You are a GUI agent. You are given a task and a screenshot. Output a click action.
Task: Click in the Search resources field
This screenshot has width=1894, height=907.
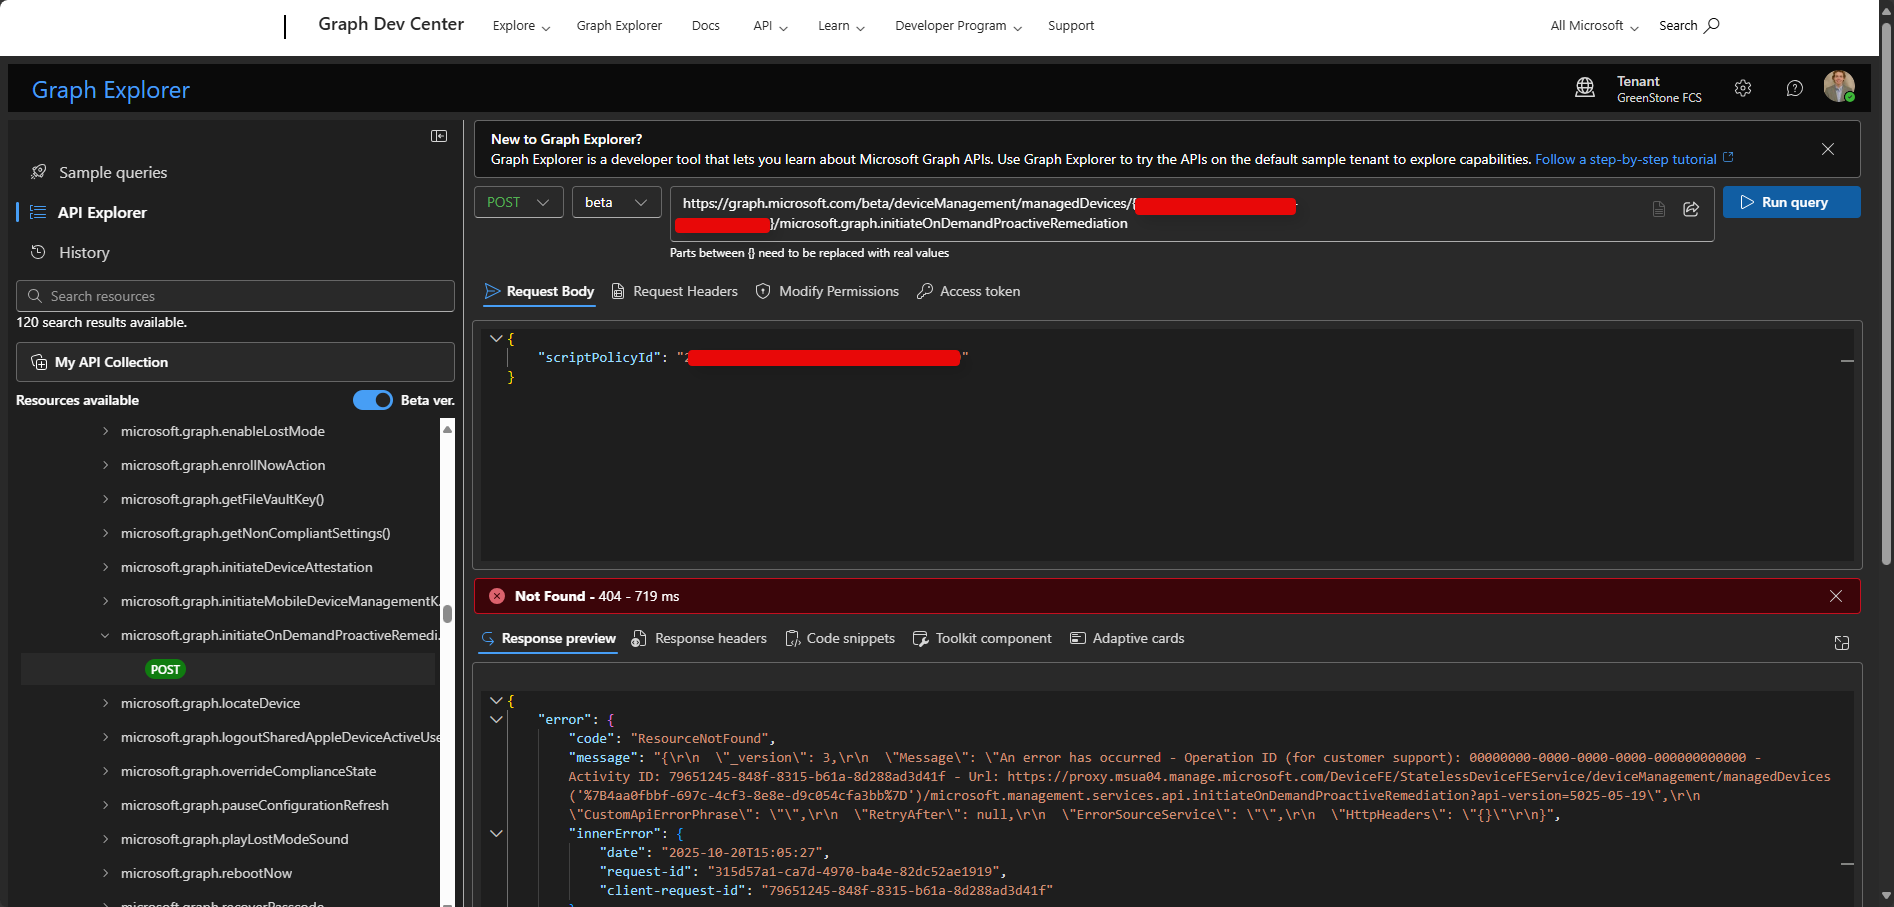click(x=235, y=296)
